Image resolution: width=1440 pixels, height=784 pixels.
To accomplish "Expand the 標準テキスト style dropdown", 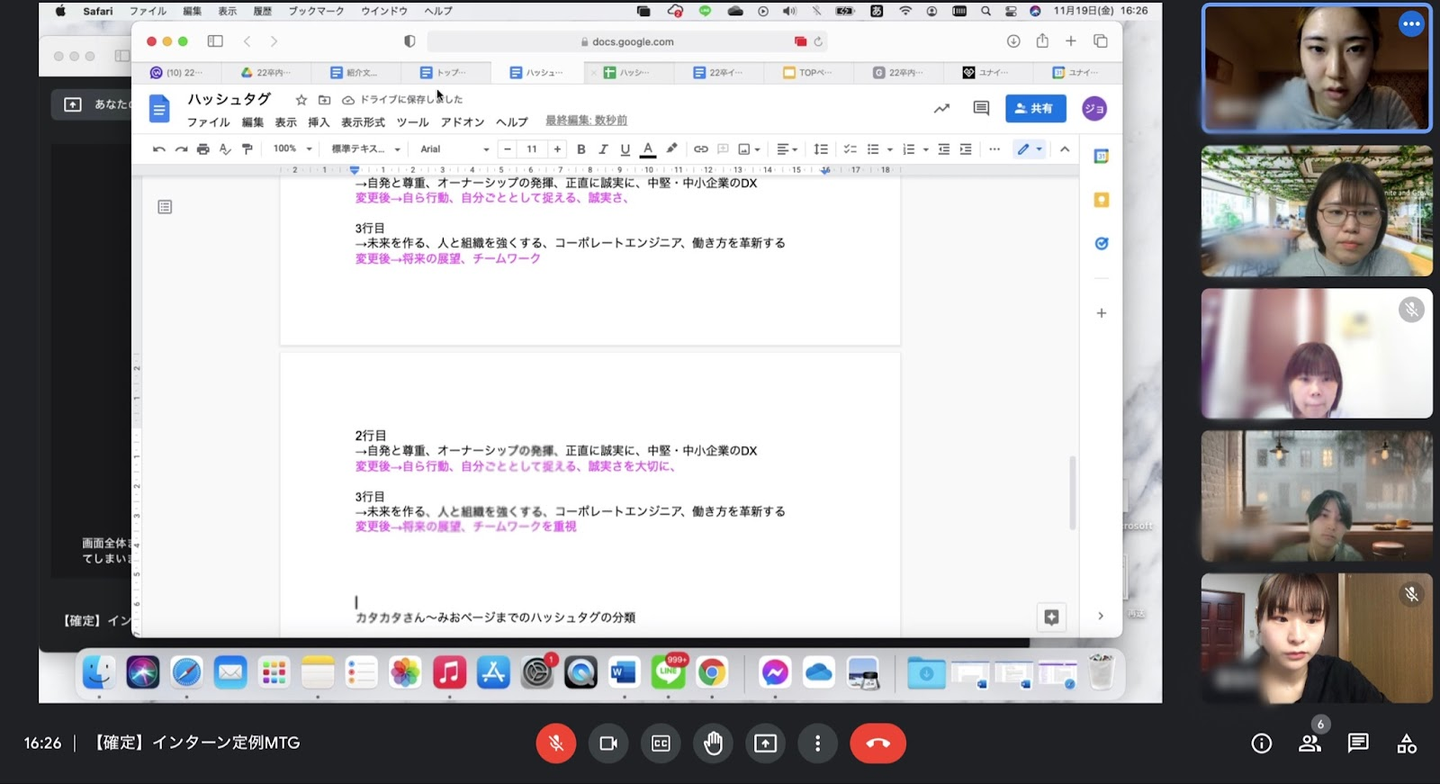I will (x=366, y=149).
